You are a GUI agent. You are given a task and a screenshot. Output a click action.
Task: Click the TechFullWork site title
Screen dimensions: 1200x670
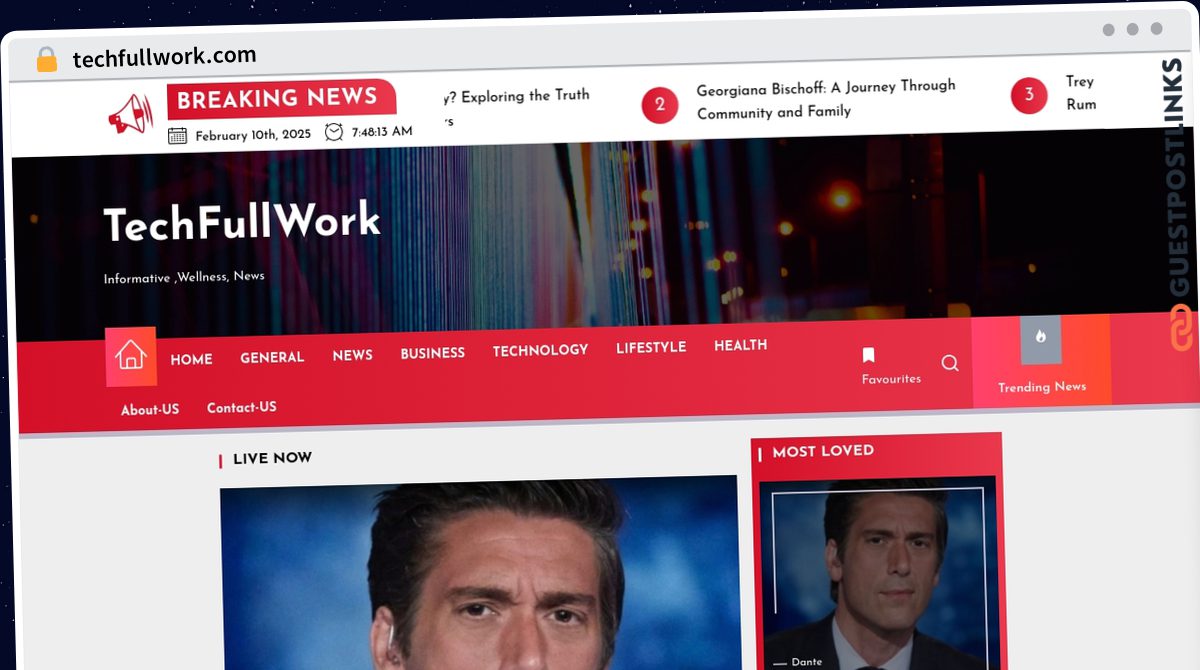pyautogui.click(x=242, y=223)
